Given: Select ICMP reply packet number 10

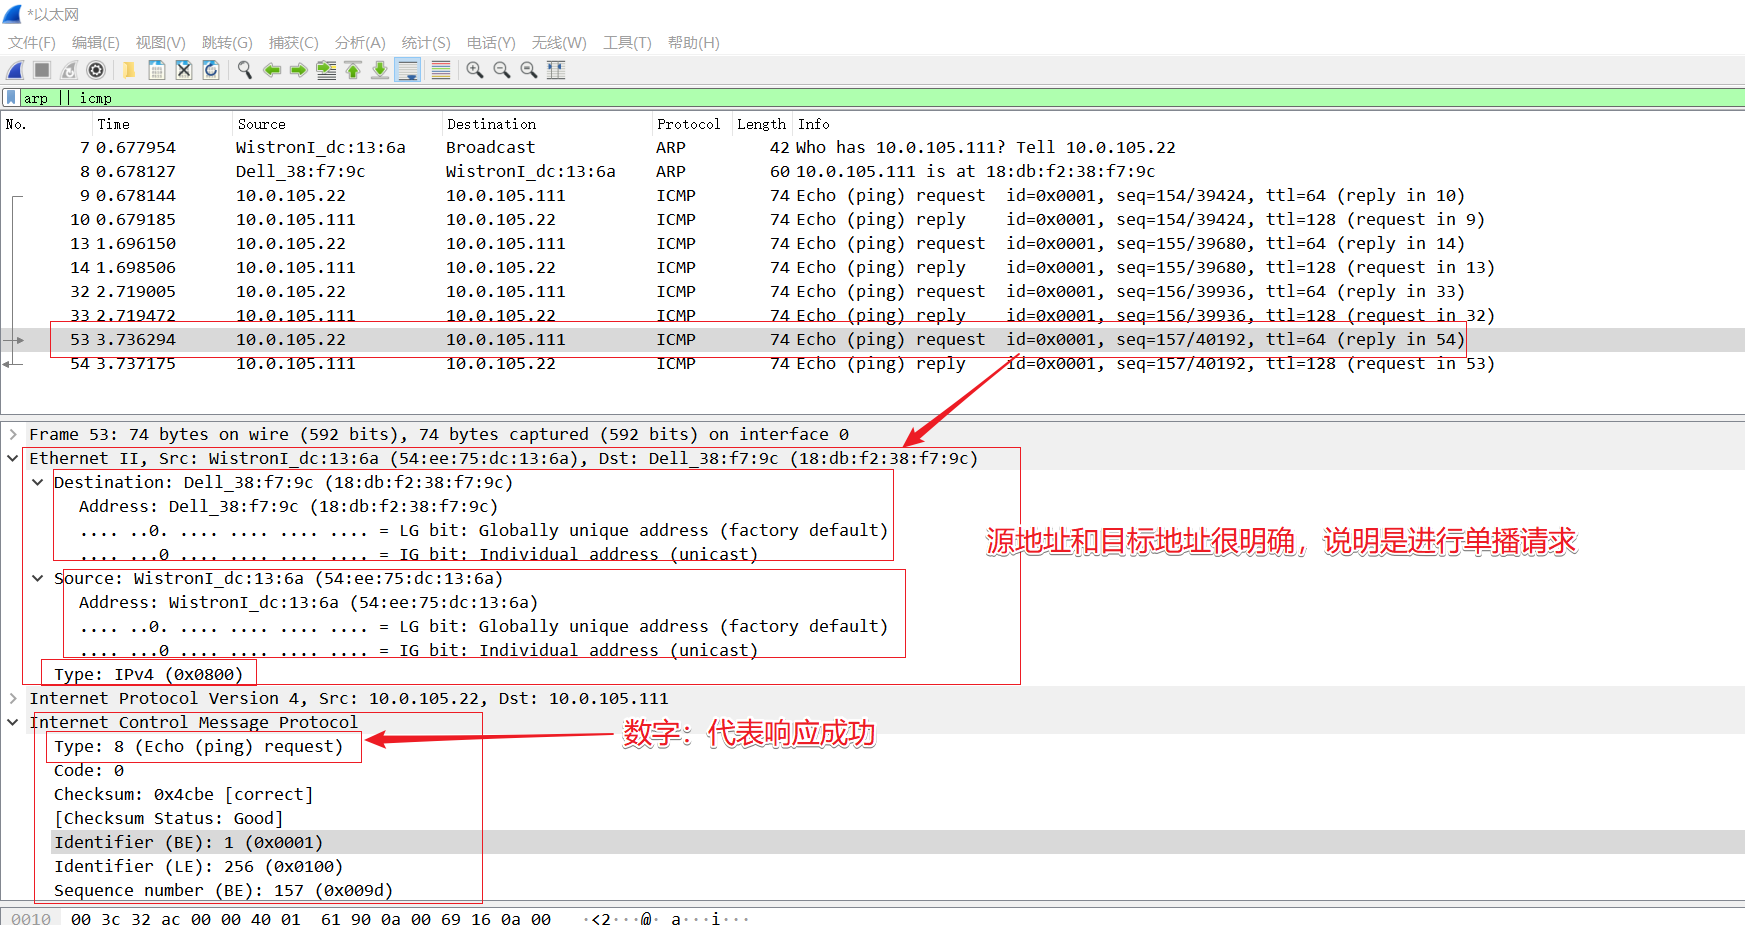Looking at the screenshot, I should (x=872, y=219).
